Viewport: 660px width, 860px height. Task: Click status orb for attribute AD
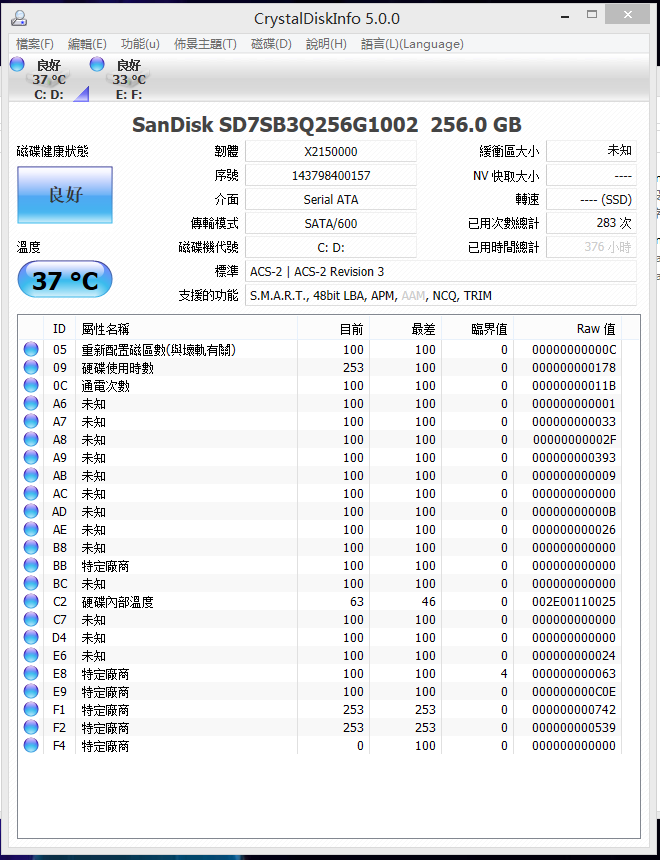[31, 512]
